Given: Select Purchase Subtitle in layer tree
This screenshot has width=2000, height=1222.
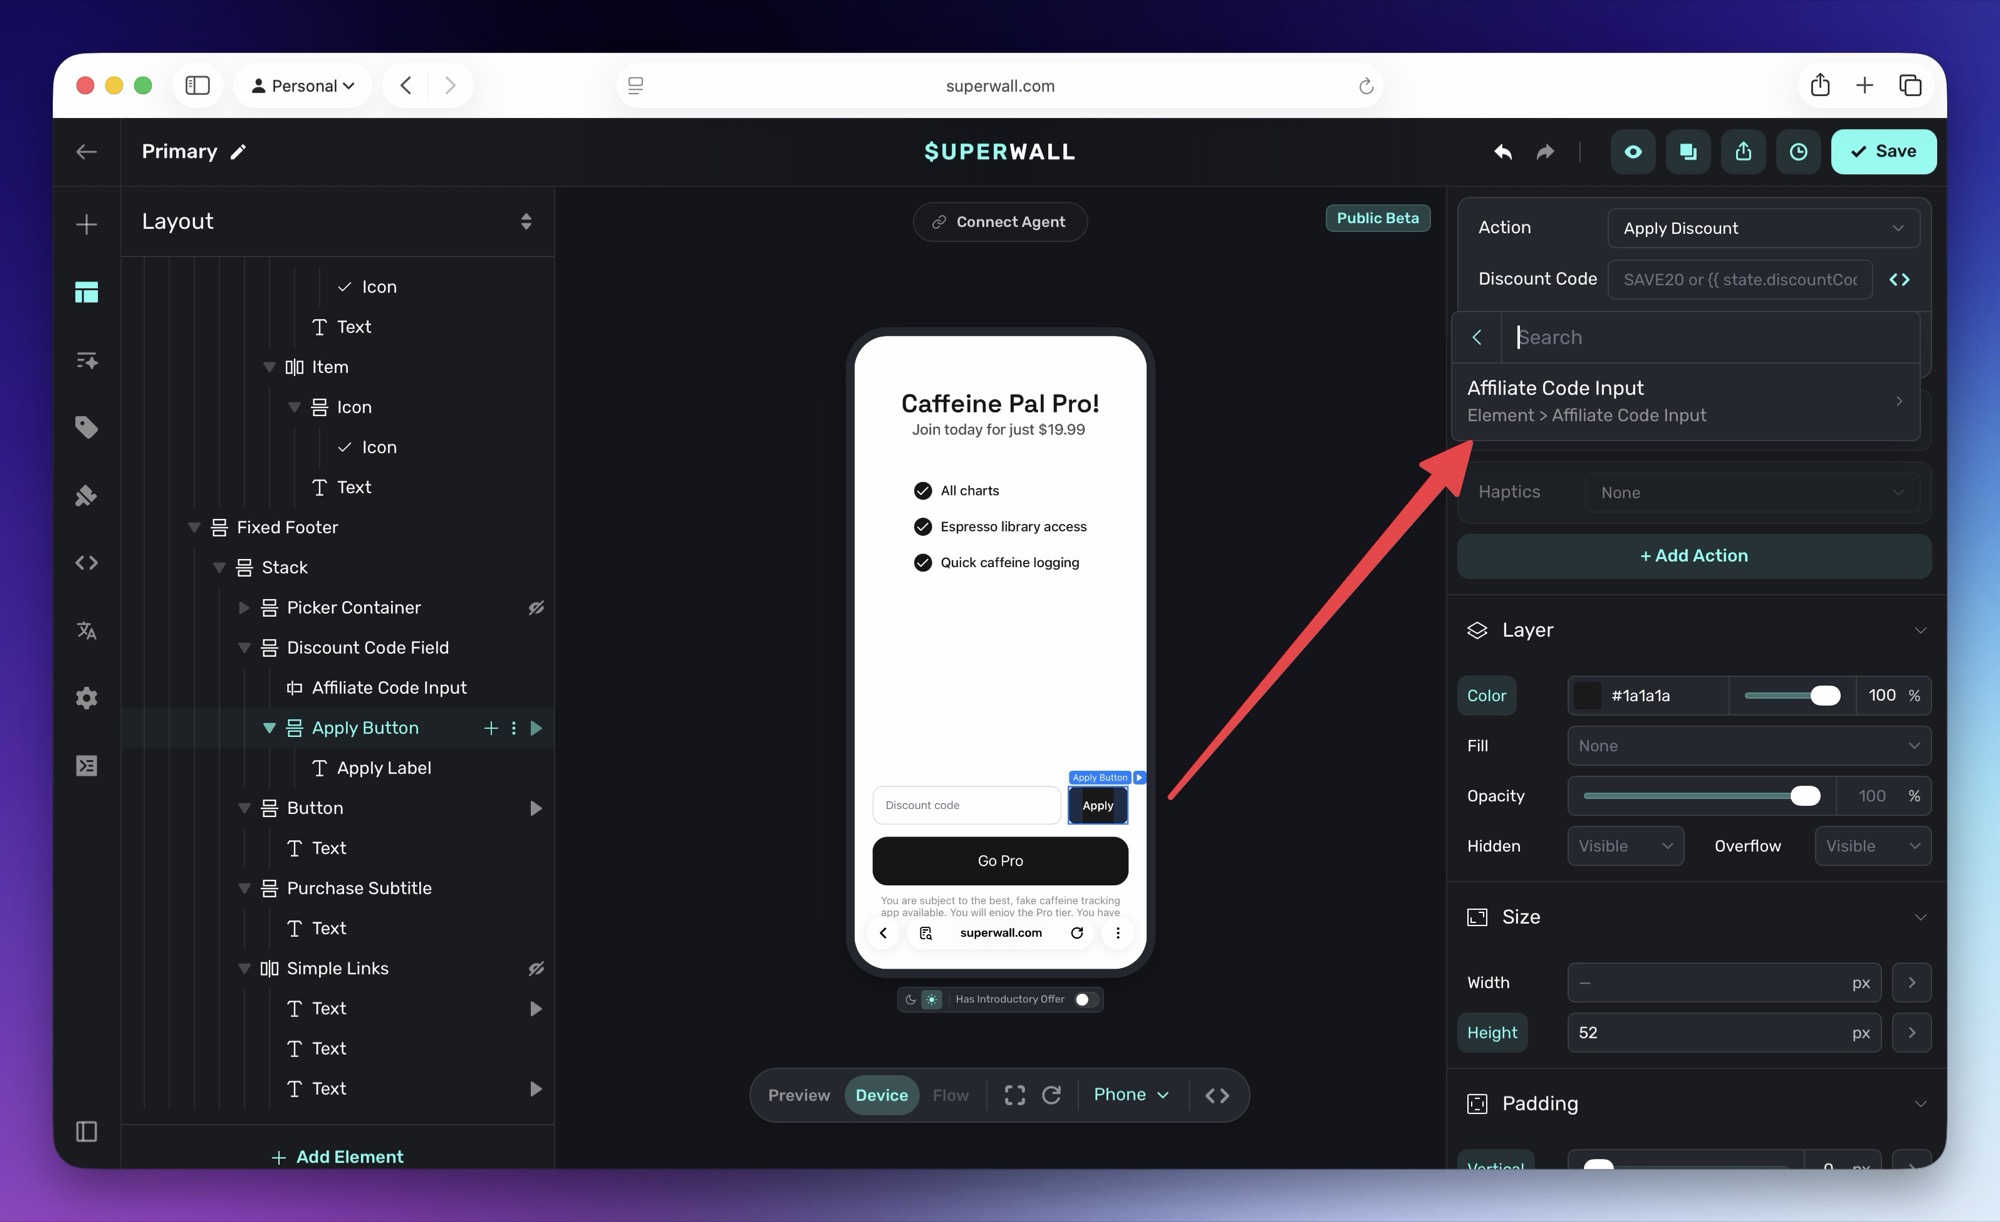Looking at the screenshot, I should [x=359, y=888].
